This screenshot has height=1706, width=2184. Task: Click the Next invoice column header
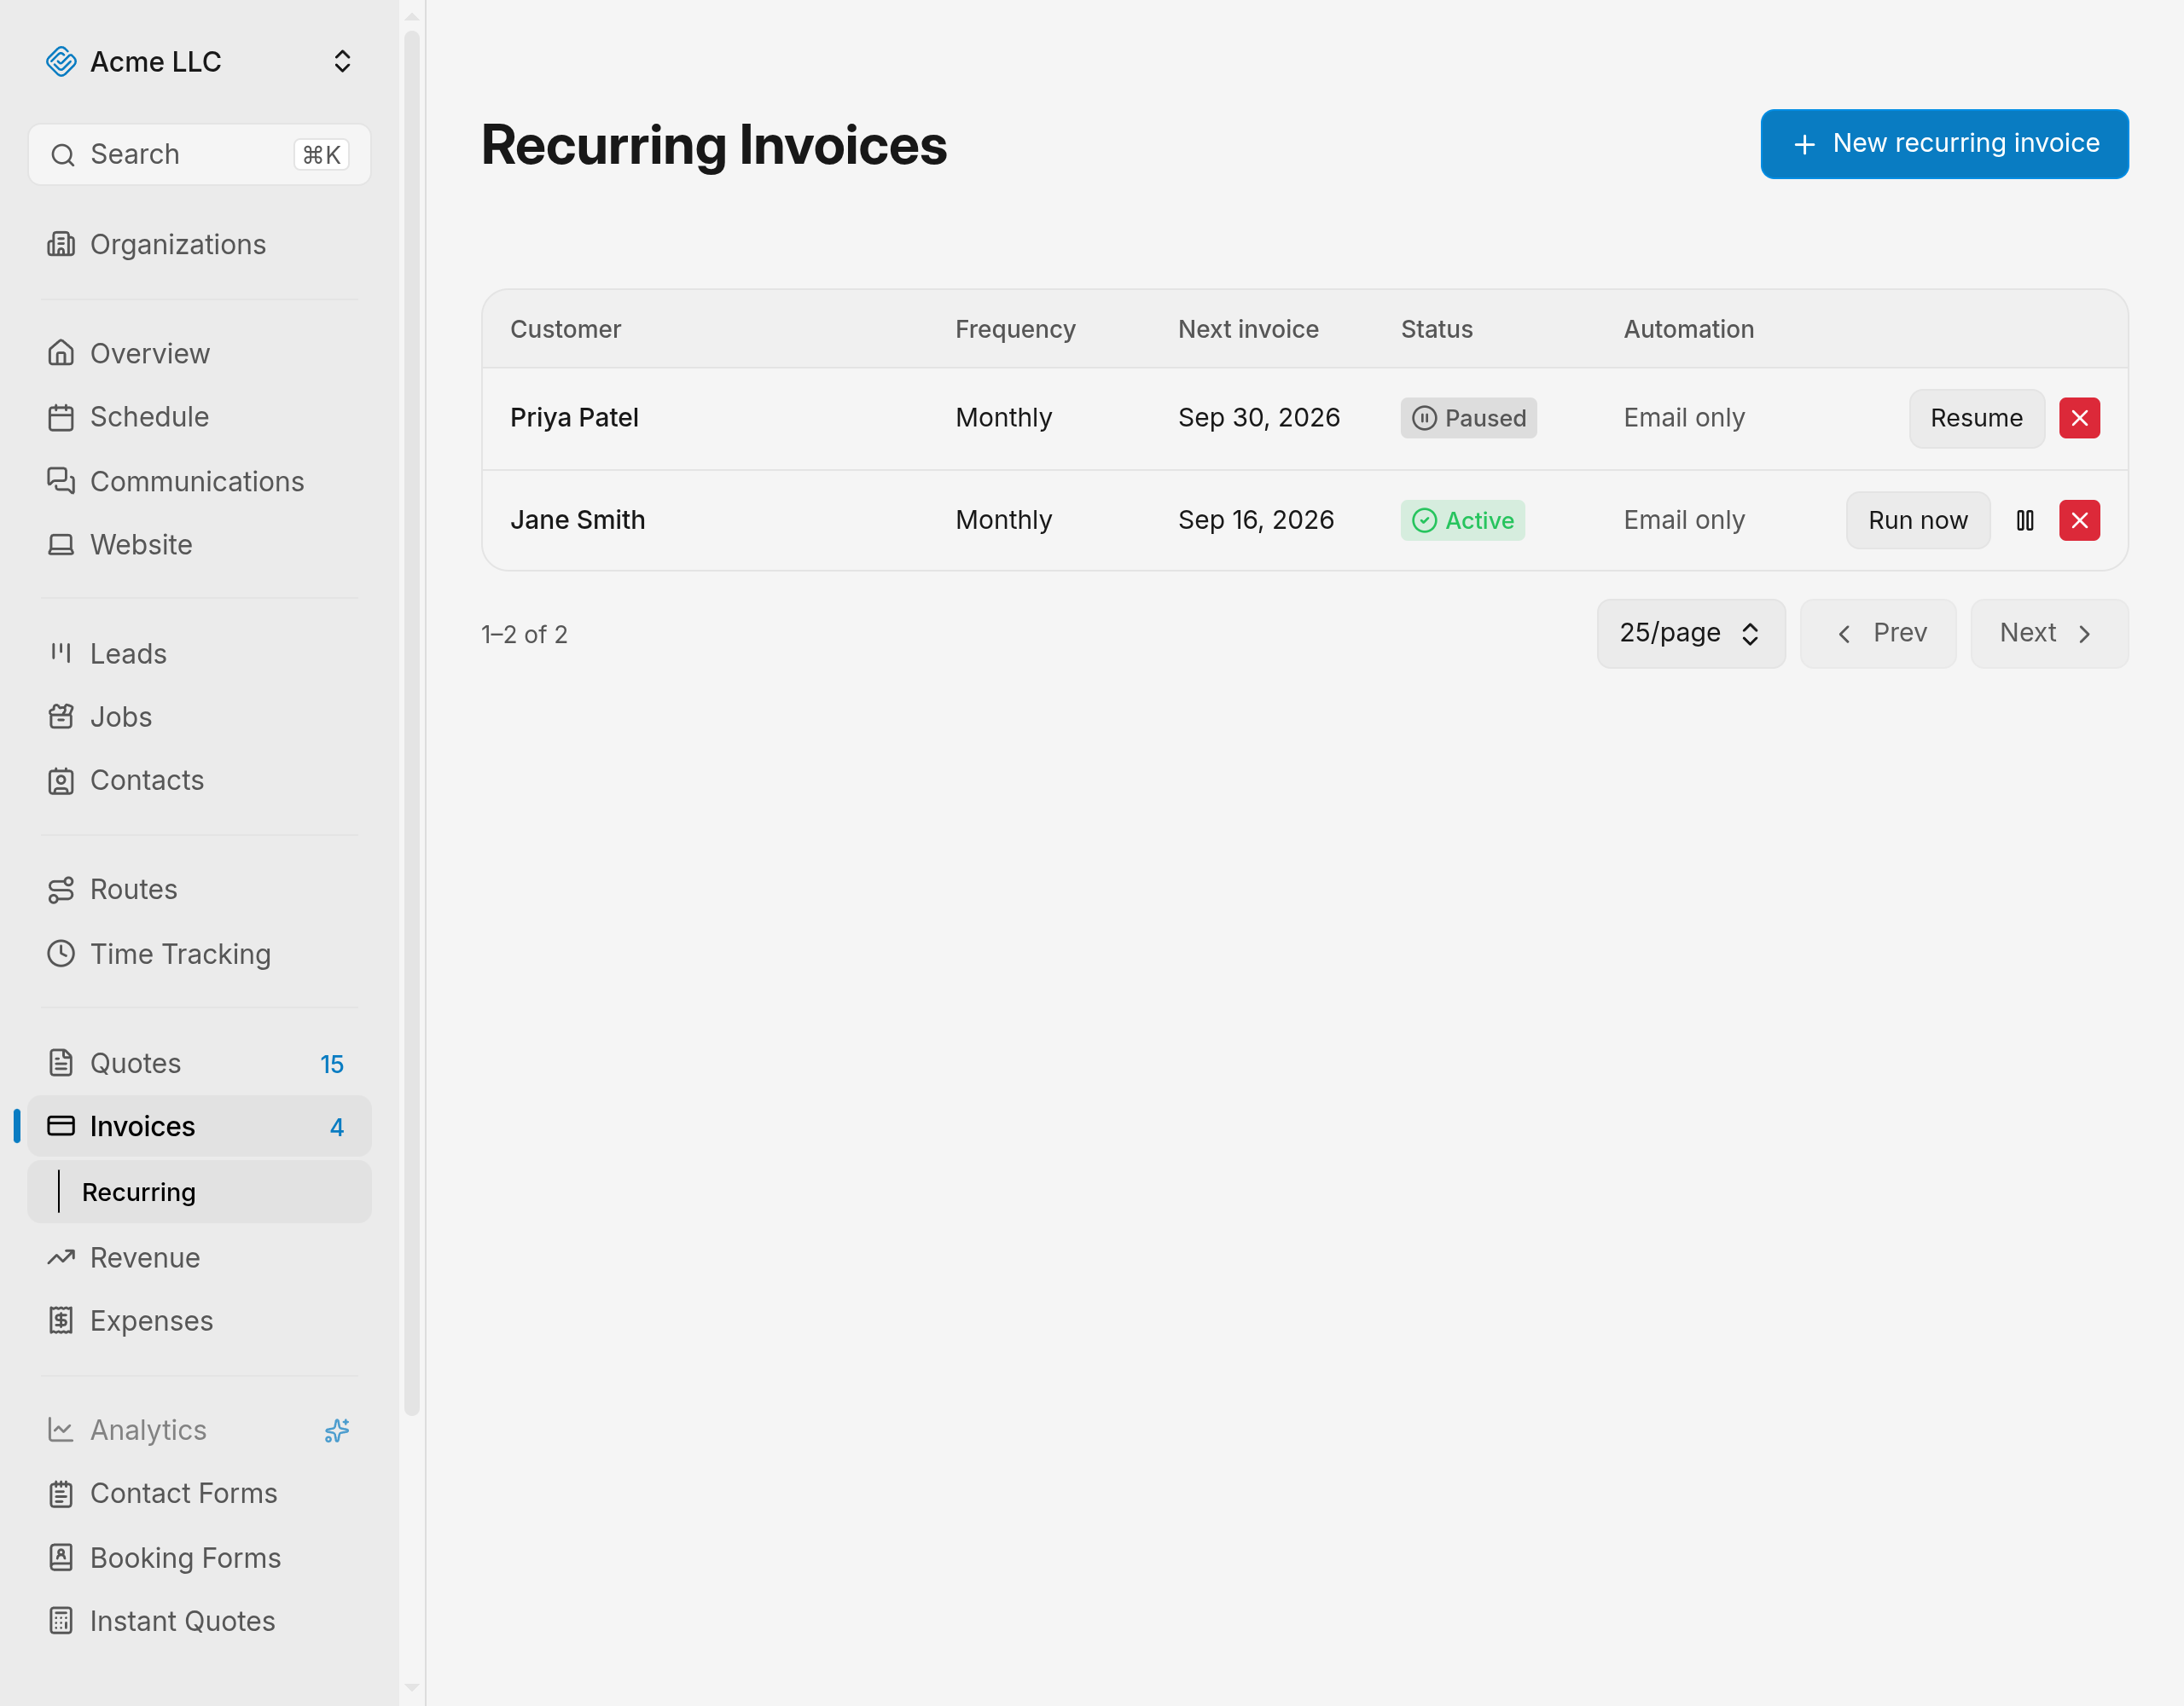point(1248,329)
